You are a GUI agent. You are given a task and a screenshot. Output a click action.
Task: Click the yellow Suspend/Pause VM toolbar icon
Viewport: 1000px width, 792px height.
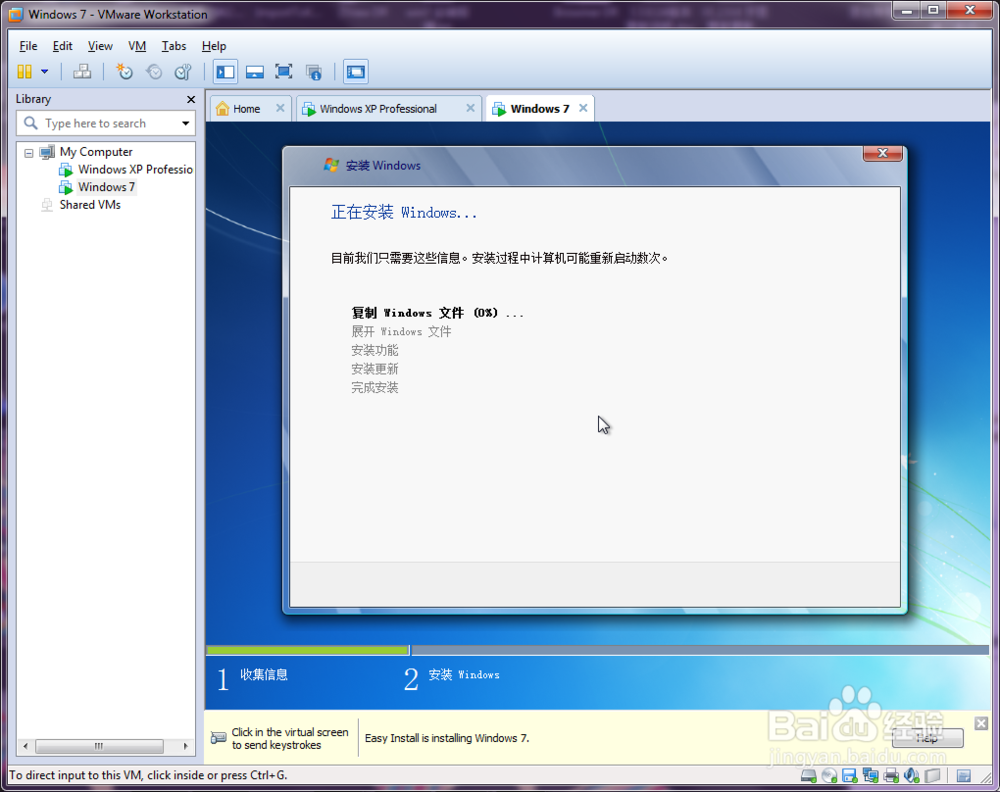pyautogui.click(x=24, y=71)
